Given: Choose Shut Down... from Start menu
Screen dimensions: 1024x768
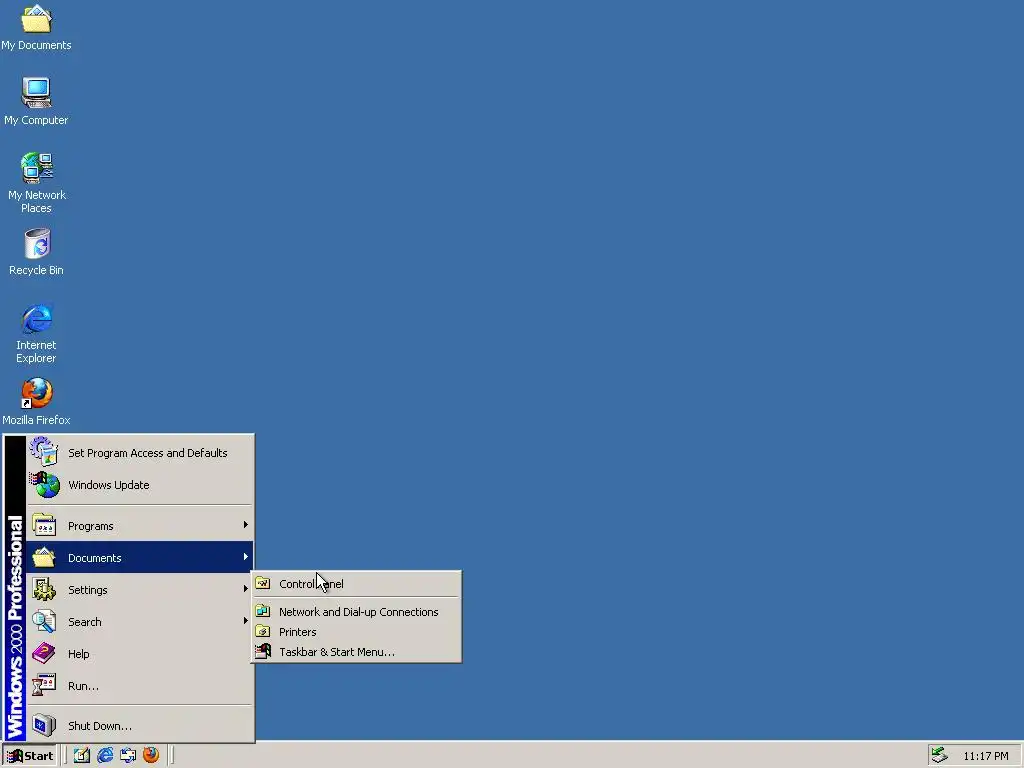Looking at the screenshot, I should [x=140, y=725].
